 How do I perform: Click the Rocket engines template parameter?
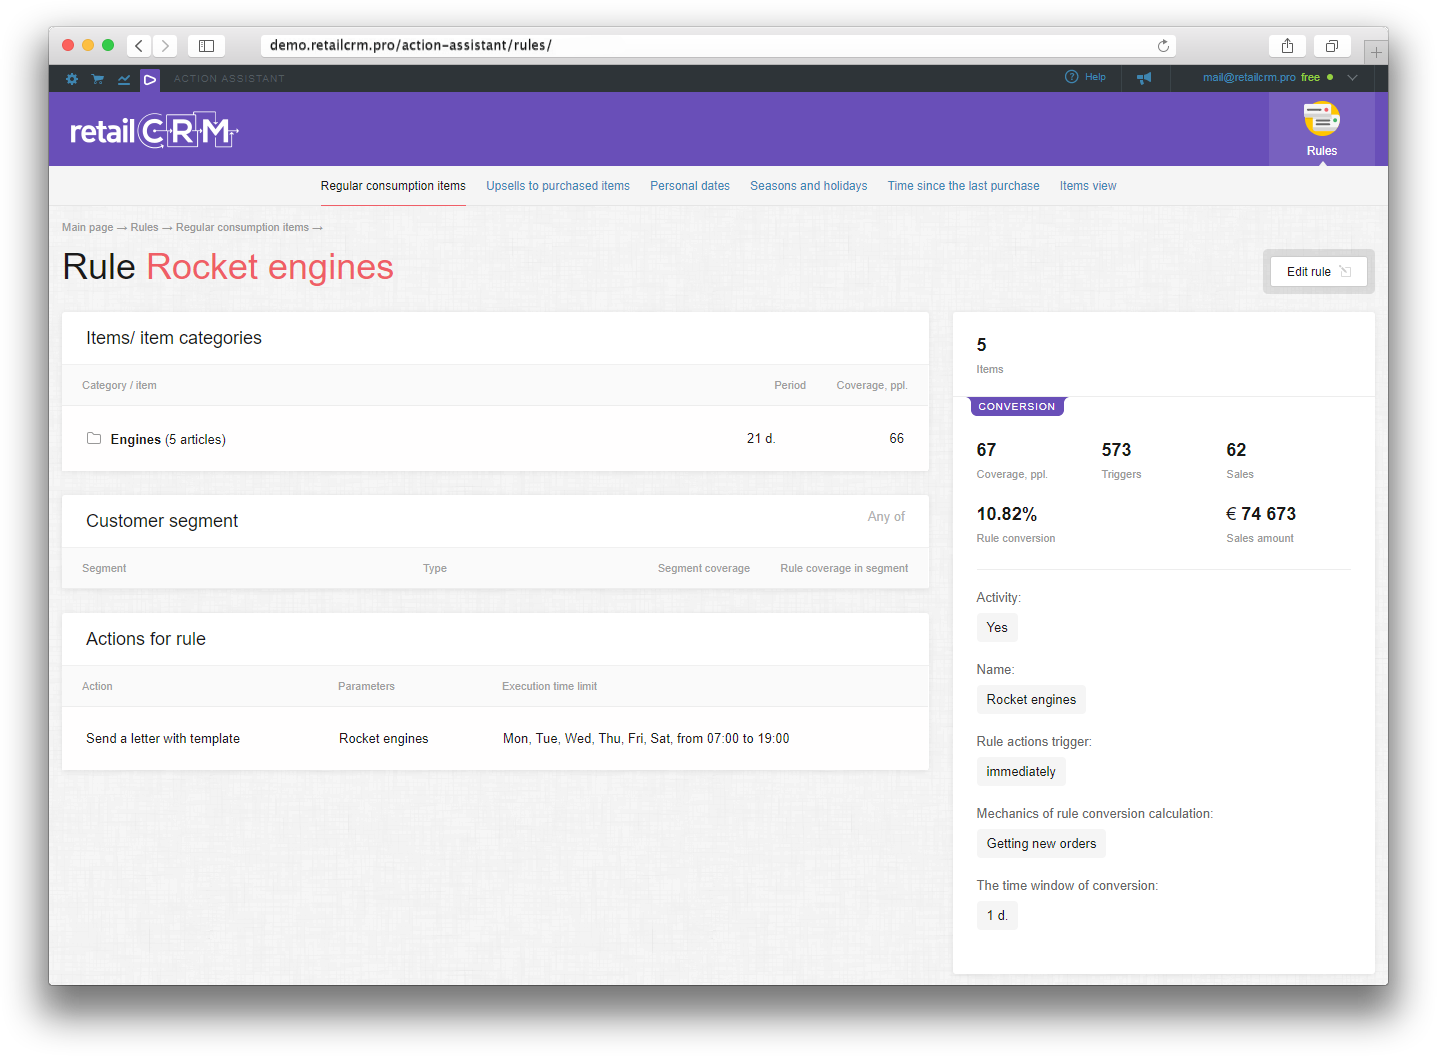tap(383, 739)
